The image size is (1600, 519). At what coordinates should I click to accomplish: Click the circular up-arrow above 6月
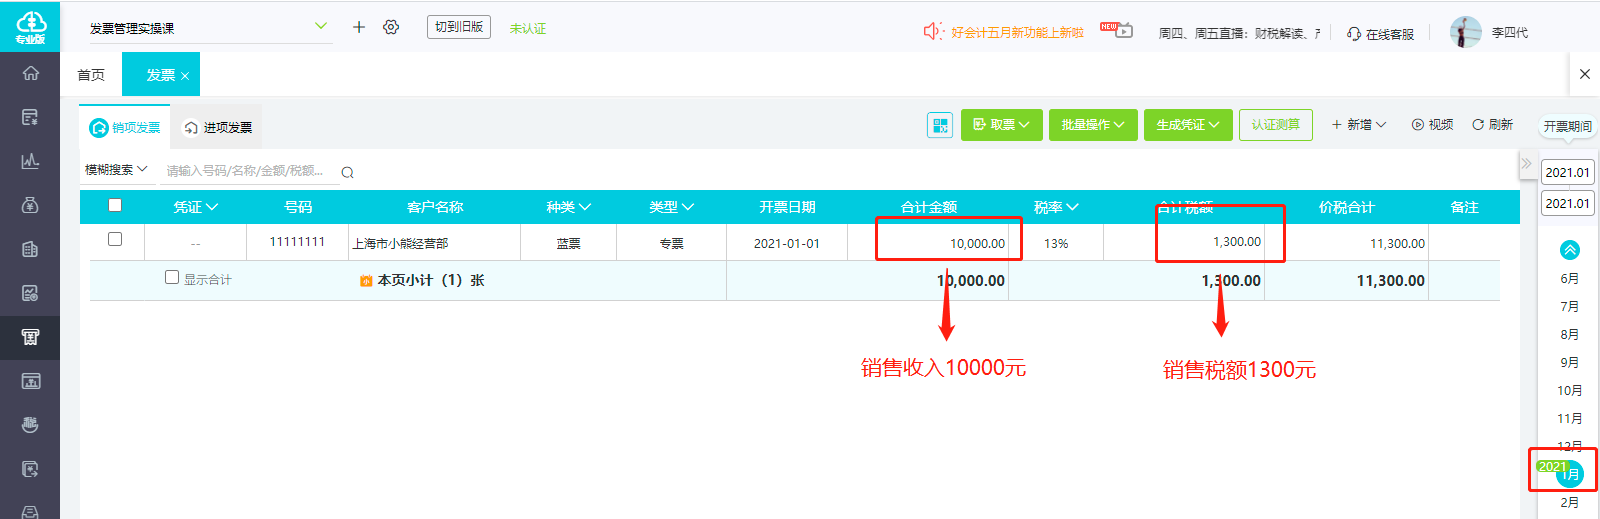1570,250
